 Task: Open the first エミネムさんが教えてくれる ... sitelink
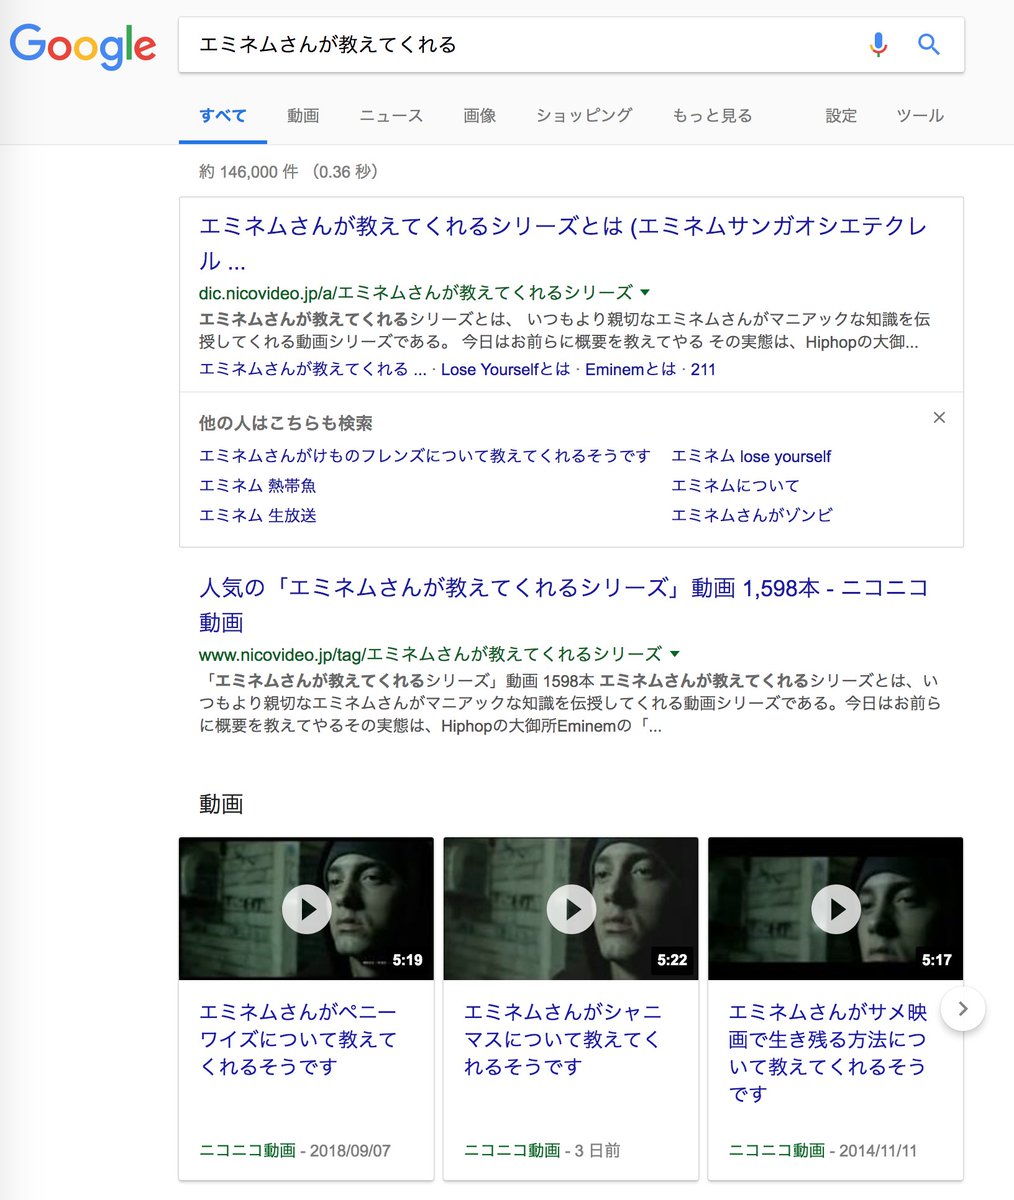click(312, 369)
